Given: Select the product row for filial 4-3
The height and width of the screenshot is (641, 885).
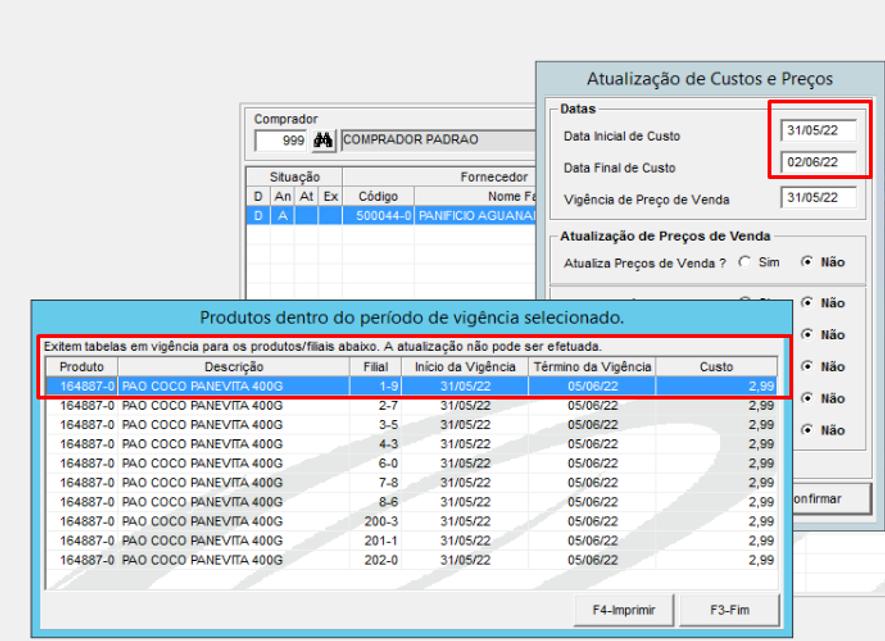Looking at the screenshot, I should point(411,444).
